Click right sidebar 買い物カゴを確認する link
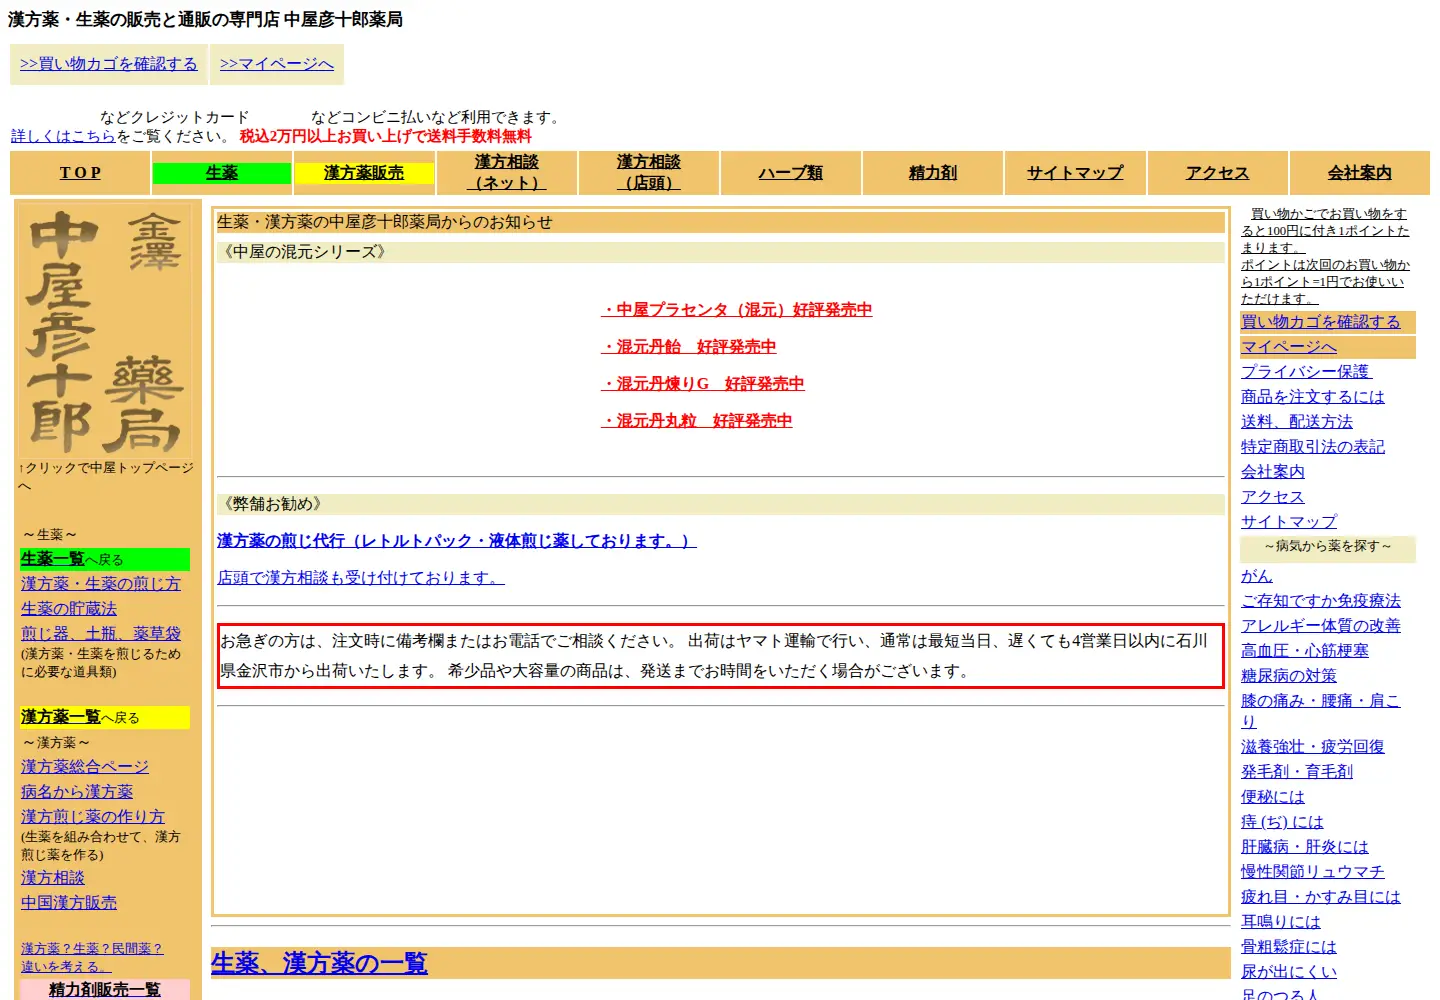Viewport: 1440px width, 1000px height. (x=1321, y=322)
